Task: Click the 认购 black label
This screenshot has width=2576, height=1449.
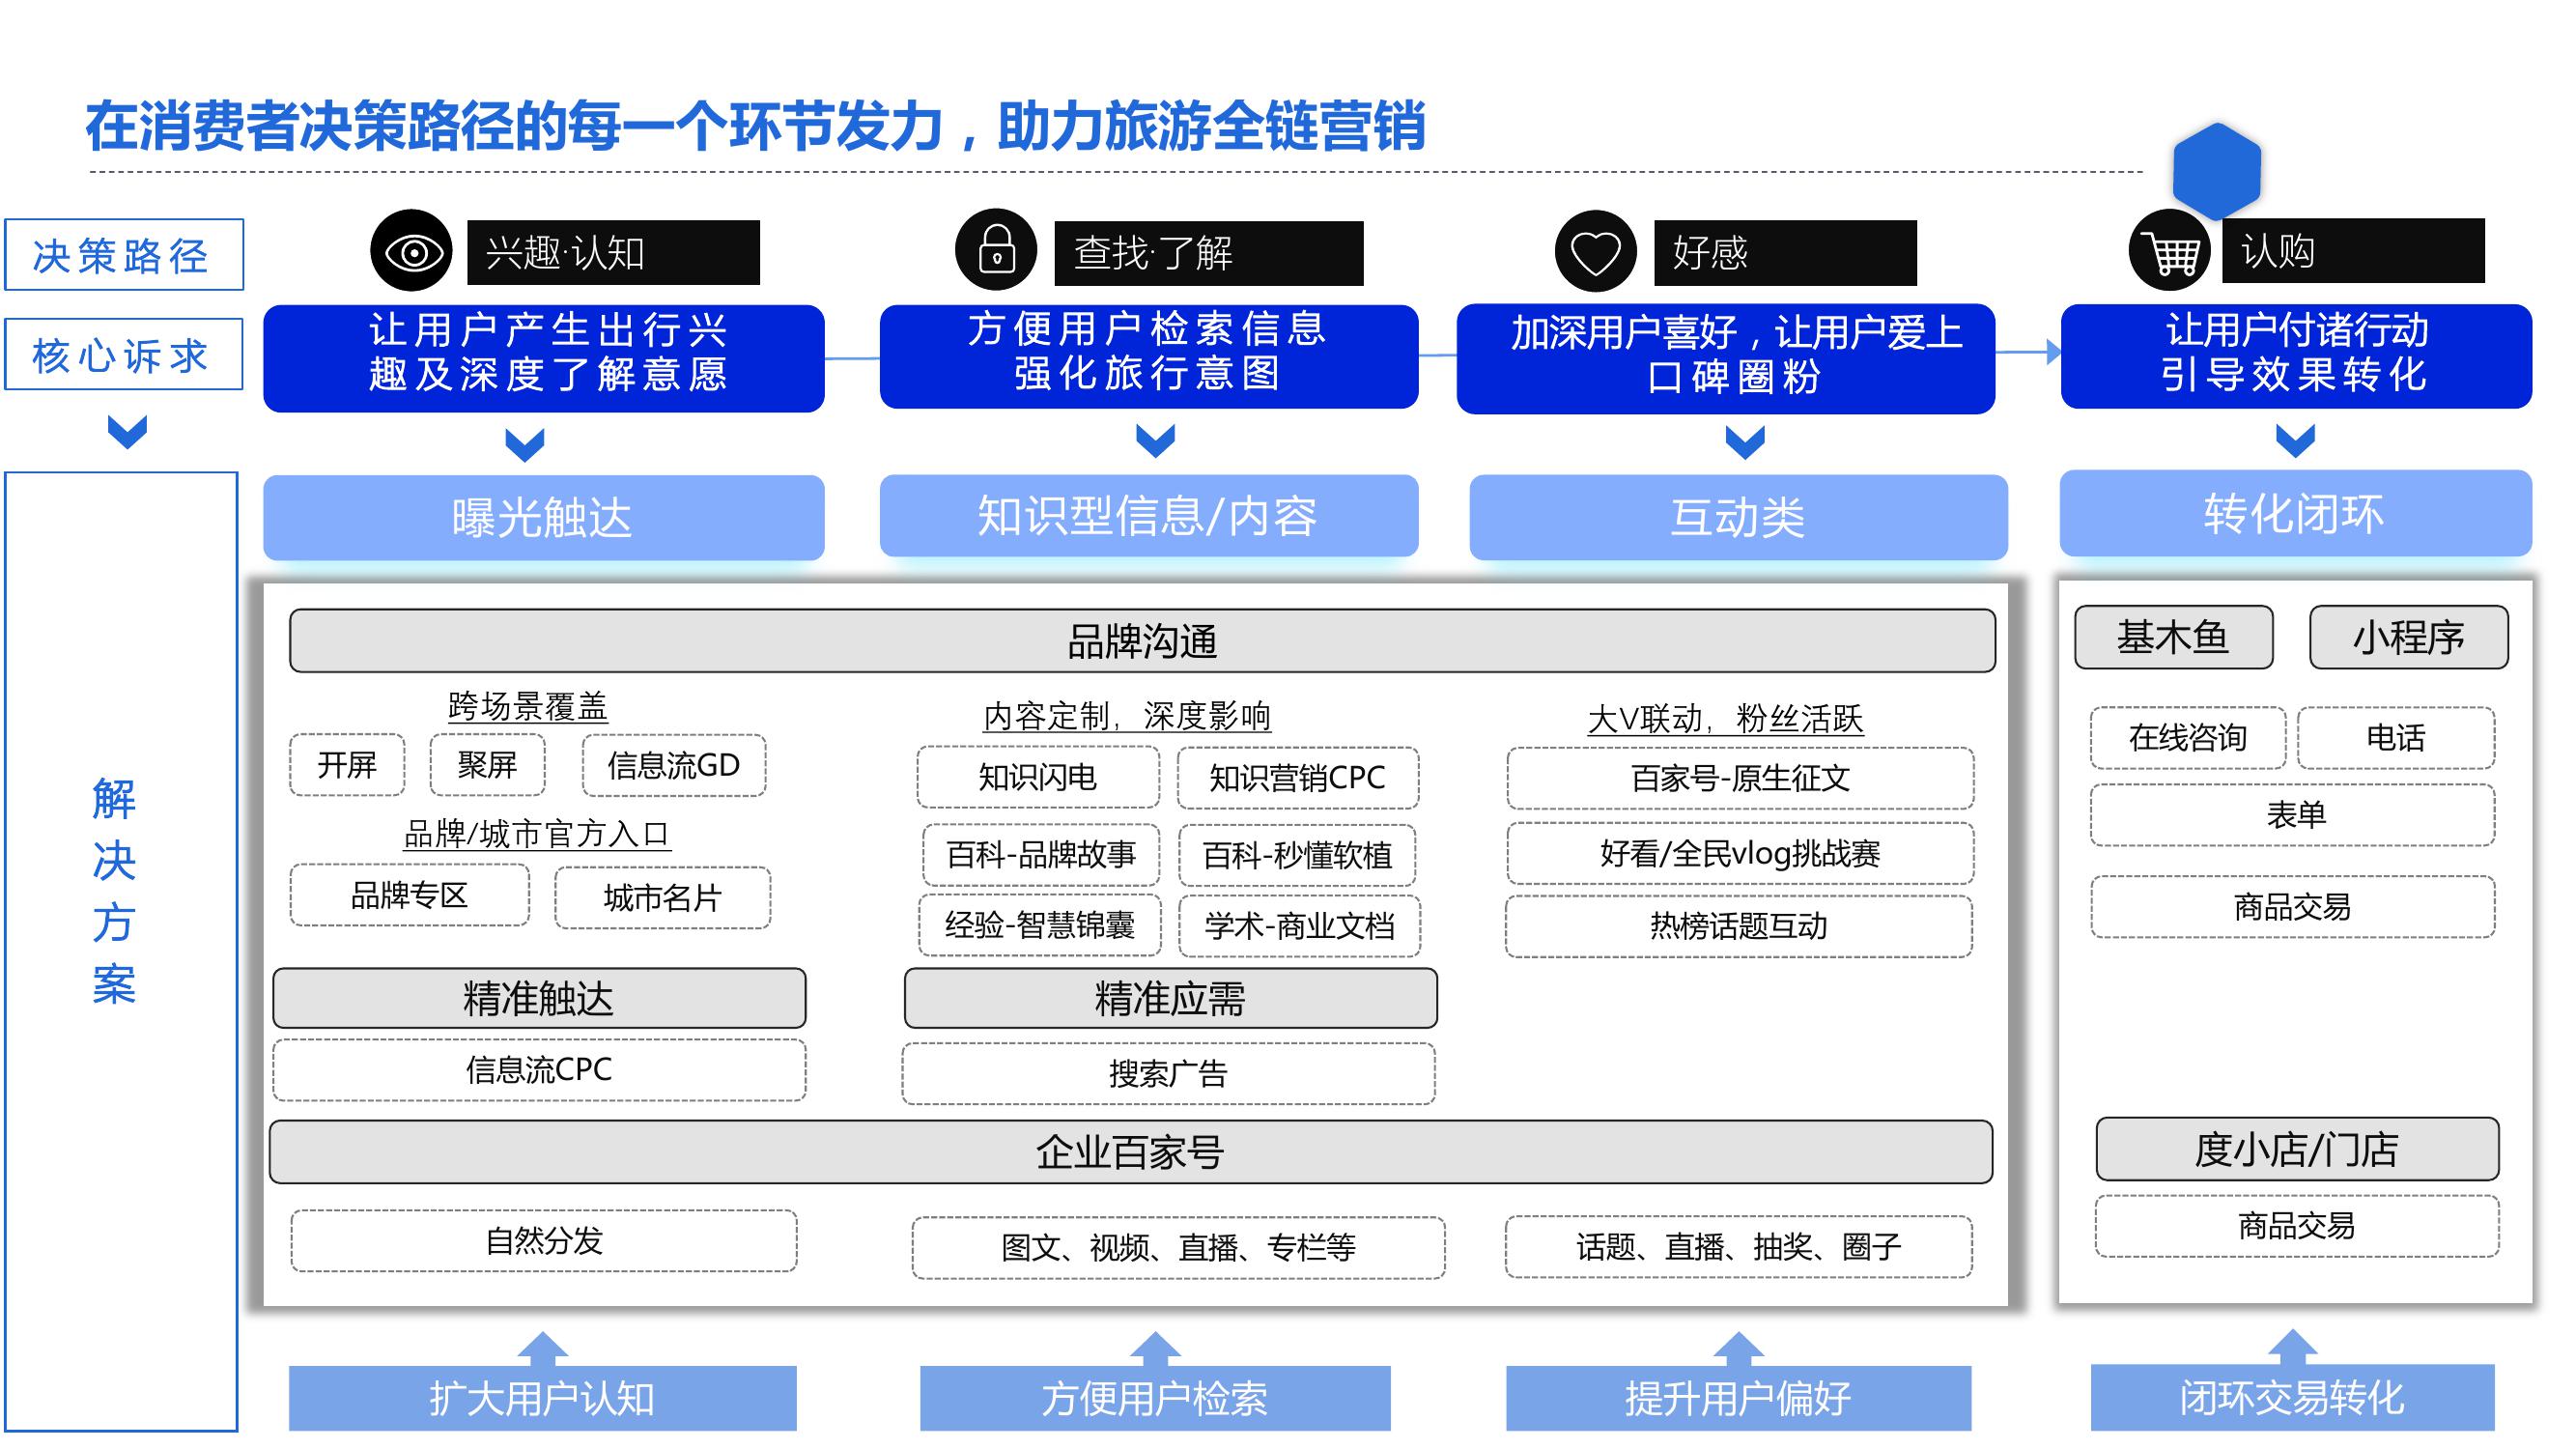Action: click(2353, 250)
